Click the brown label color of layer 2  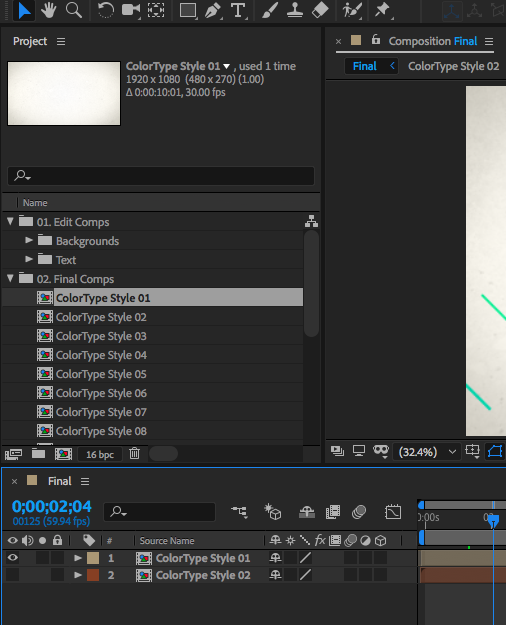point(93,575)
